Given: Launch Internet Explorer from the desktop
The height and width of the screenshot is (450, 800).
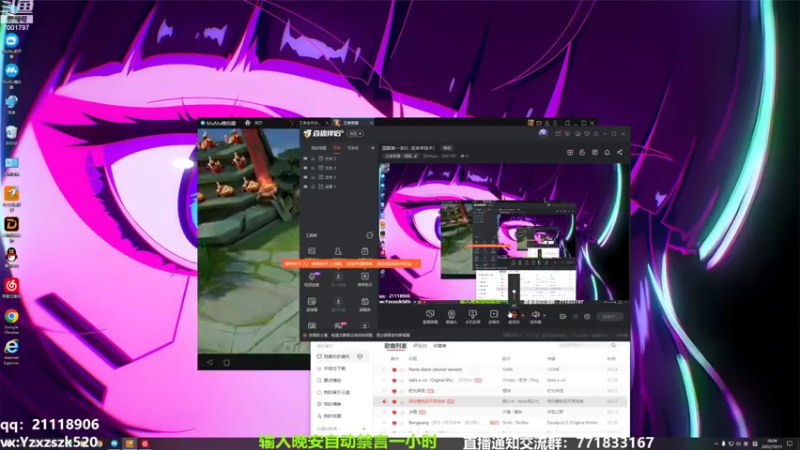Looking at the screenshot, I should 11,351.
